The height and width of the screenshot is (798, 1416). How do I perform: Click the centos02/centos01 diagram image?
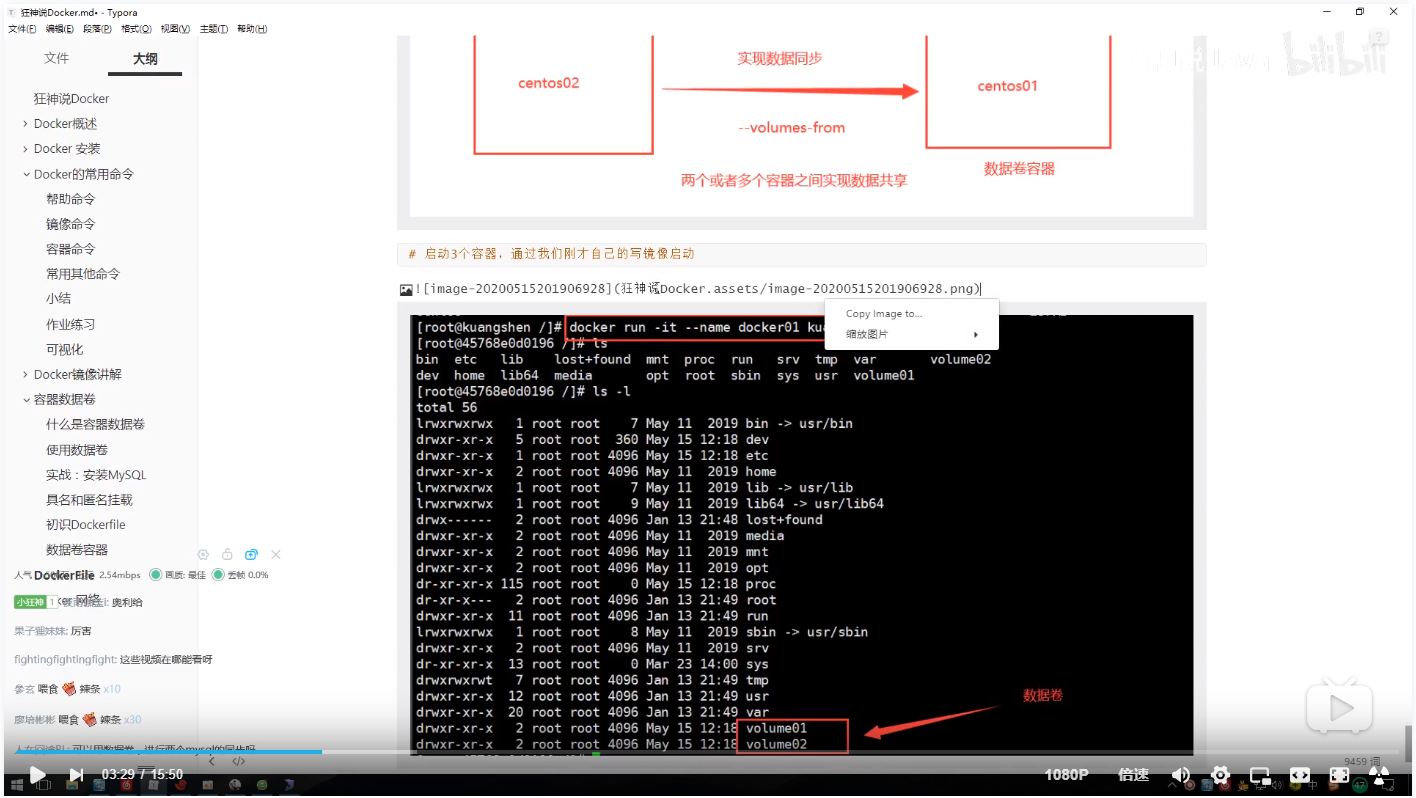click(x=801, y=126)
